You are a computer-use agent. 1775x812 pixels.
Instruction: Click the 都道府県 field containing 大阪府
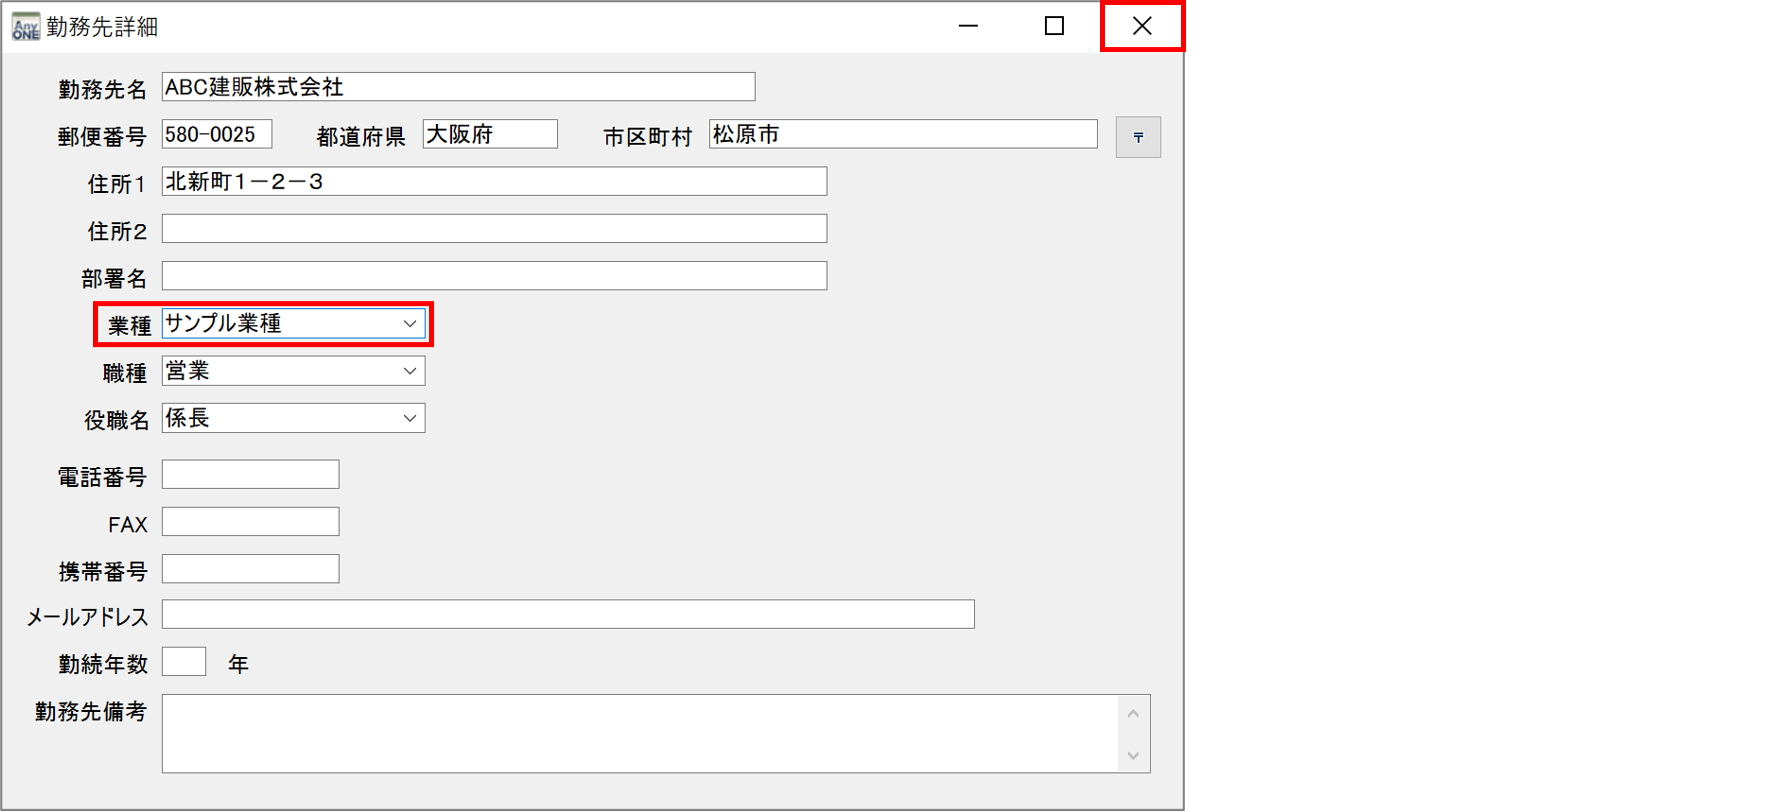pyautogui.click(x=489, y=134)
